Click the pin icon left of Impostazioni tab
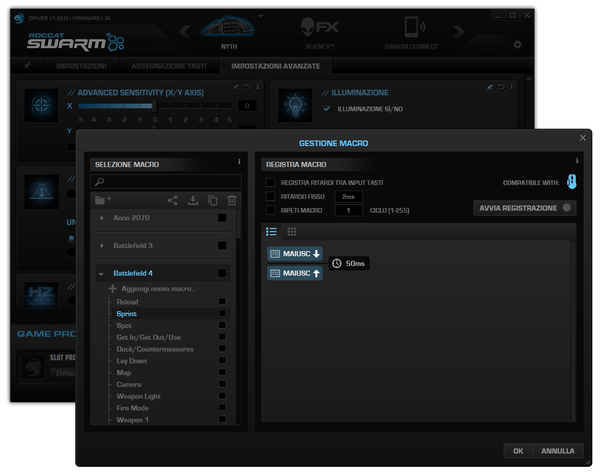The width and height of the screenshot is (600, 474). coord(27,66)
